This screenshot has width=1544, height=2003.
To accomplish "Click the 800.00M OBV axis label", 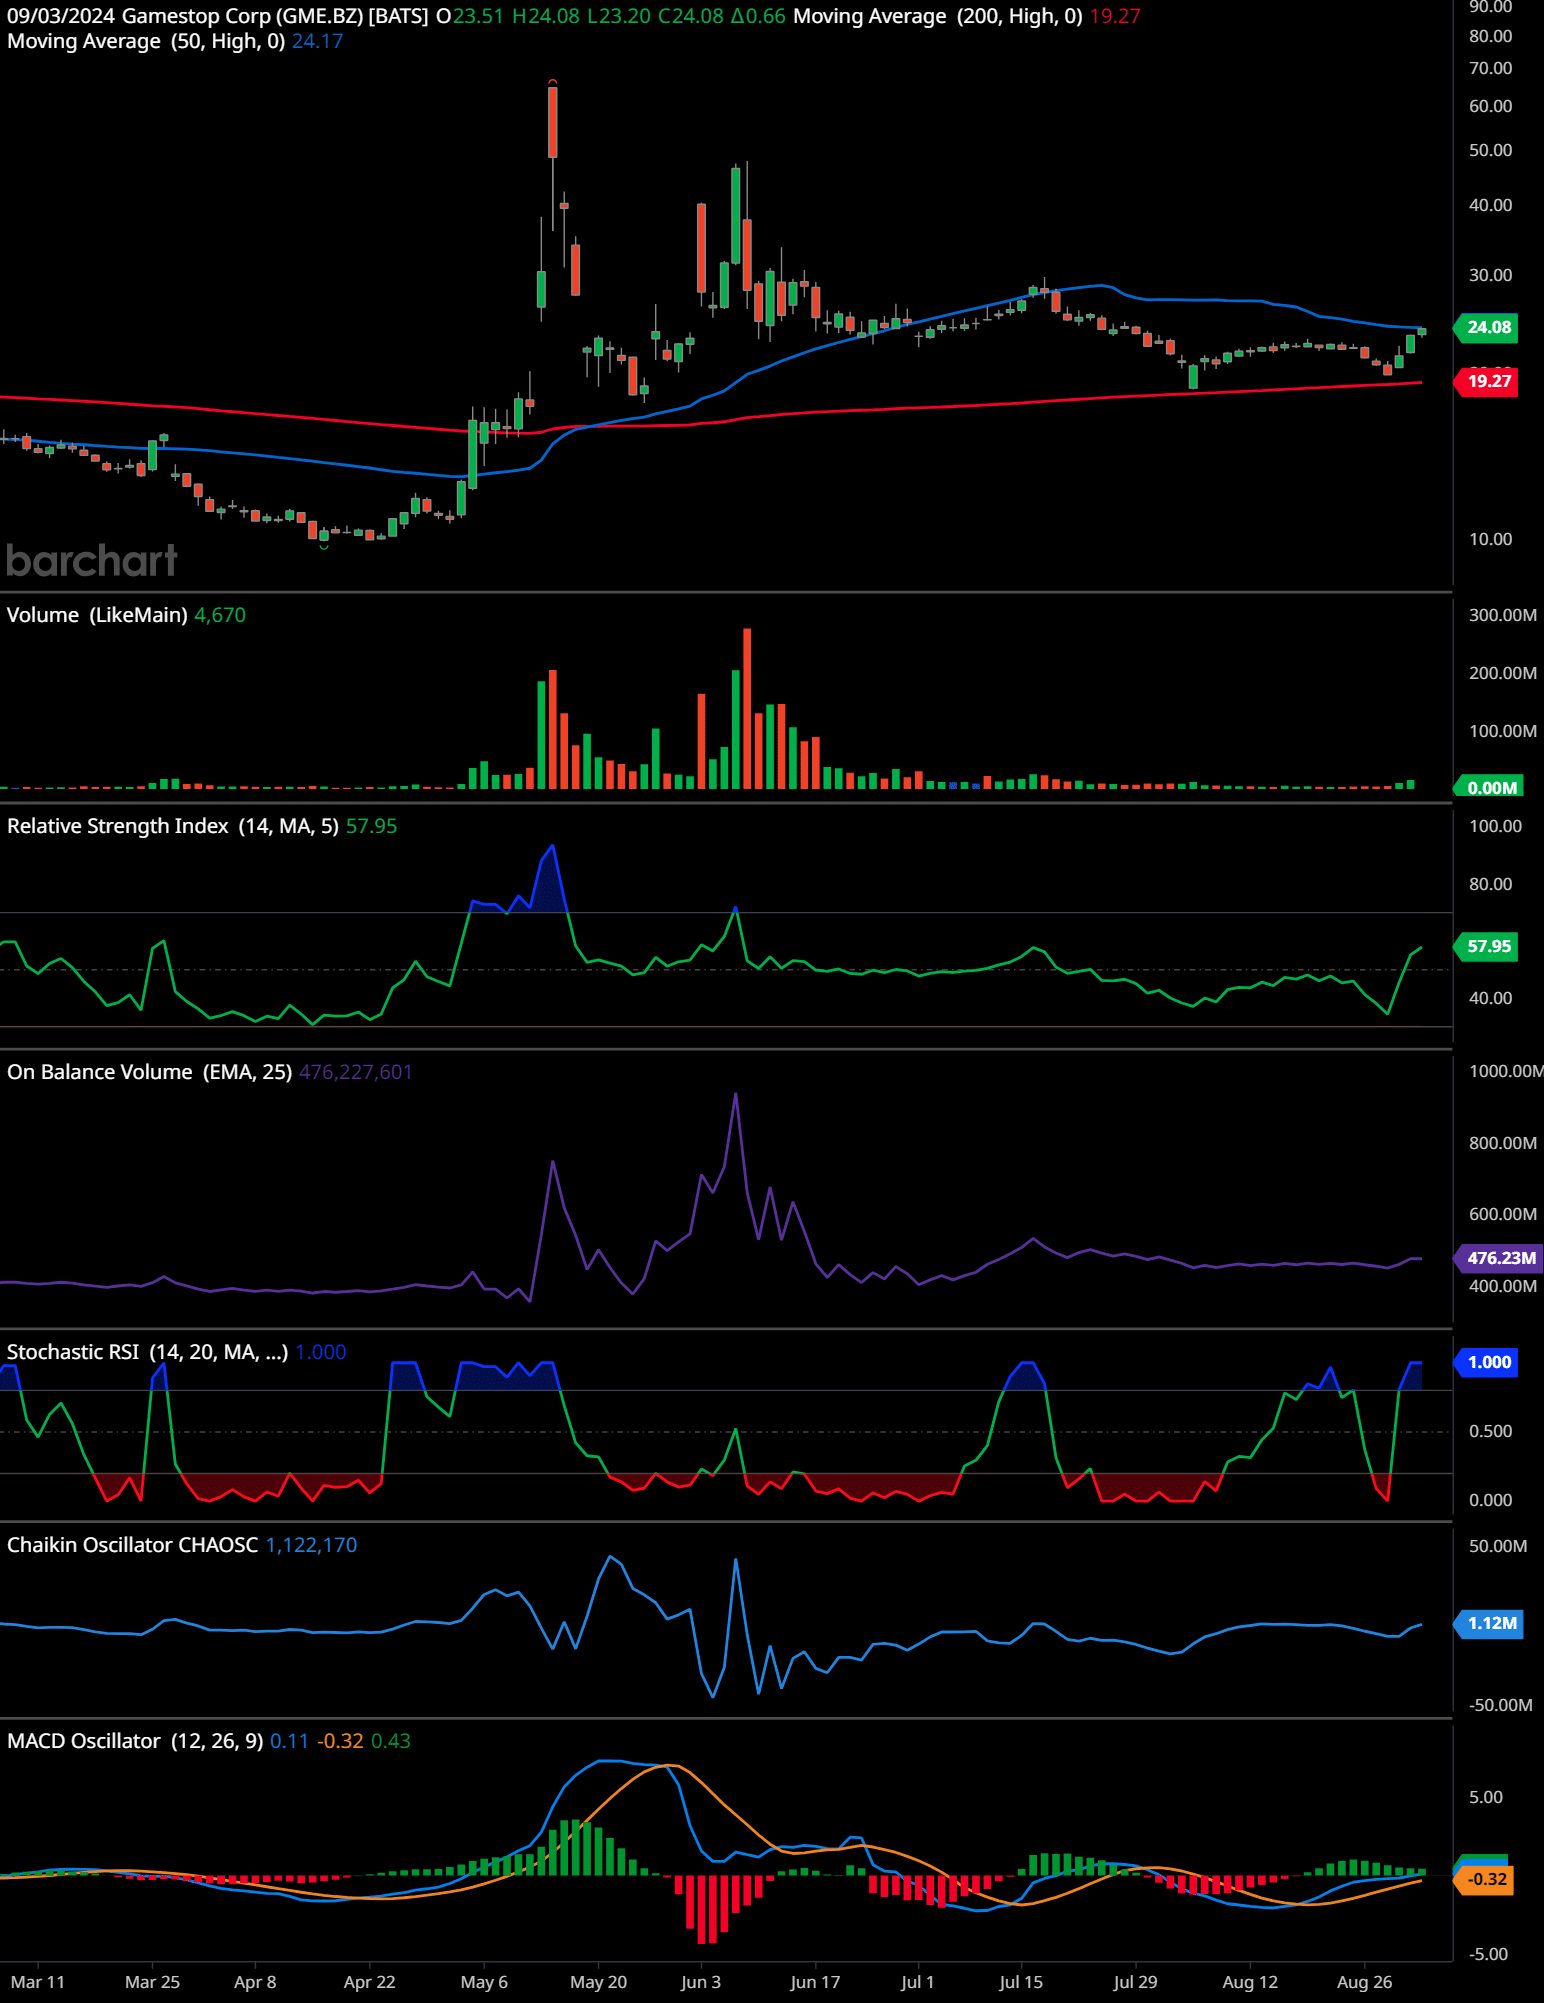I will 1503,1143.
